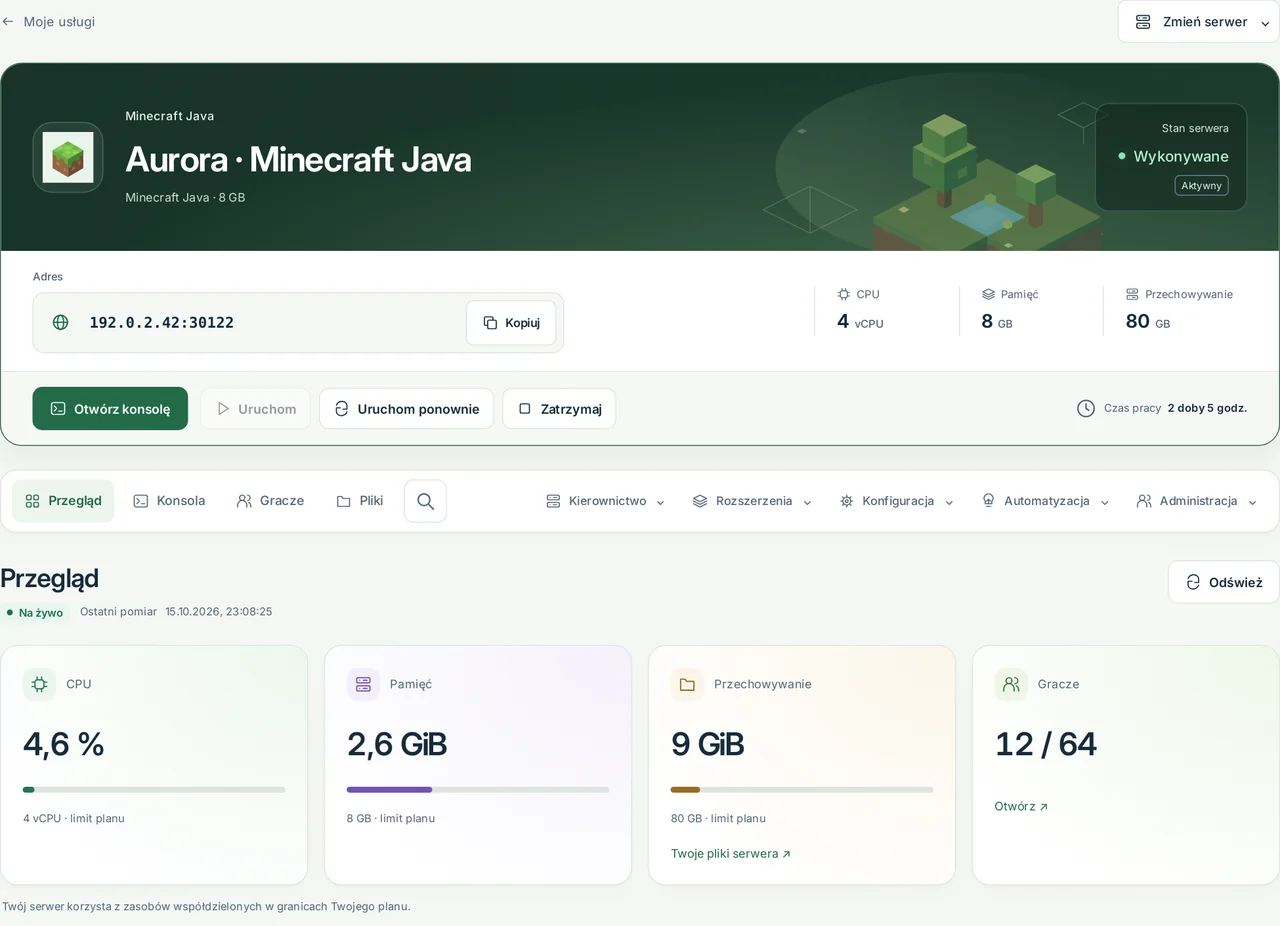Expand the Kierownictwo menu

click(x=605, y=501)
